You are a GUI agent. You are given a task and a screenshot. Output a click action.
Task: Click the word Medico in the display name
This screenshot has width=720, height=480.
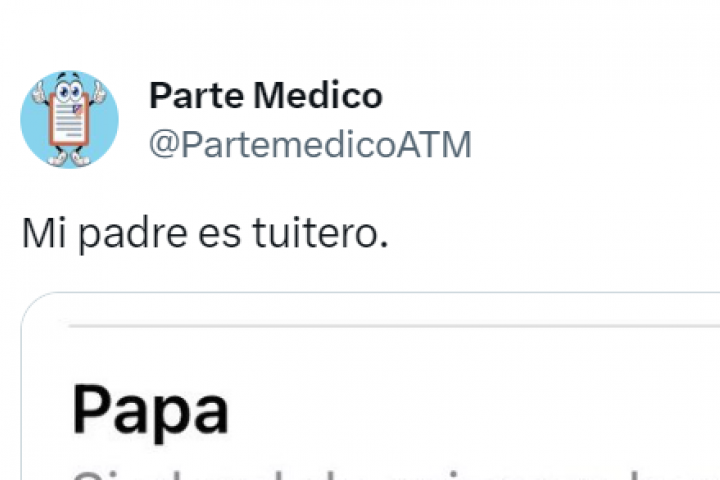318,96
